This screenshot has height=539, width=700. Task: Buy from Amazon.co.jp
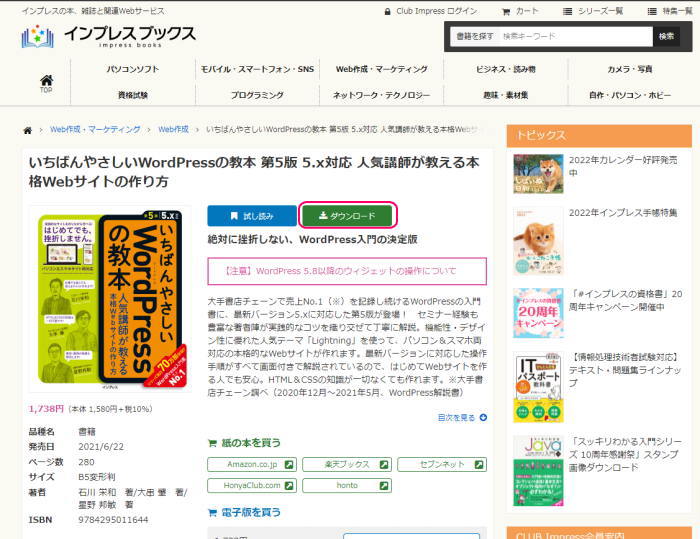[x=252, y=464]
